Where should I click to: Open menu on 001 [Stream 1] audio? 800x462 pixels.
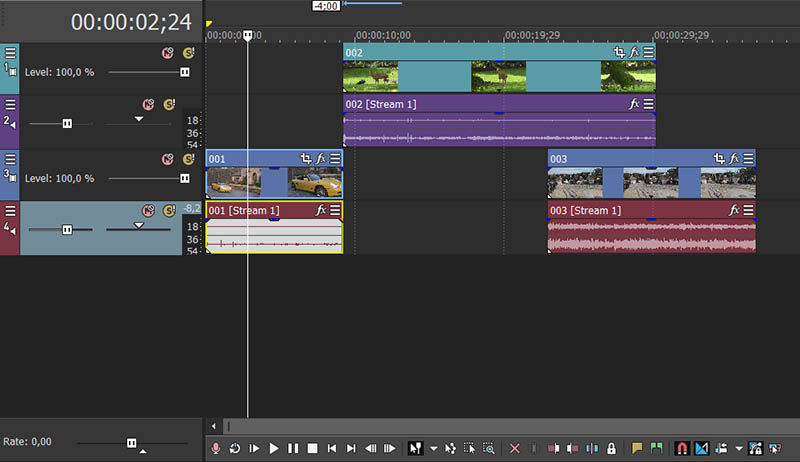pyautogui.click(x=335, y=210)
